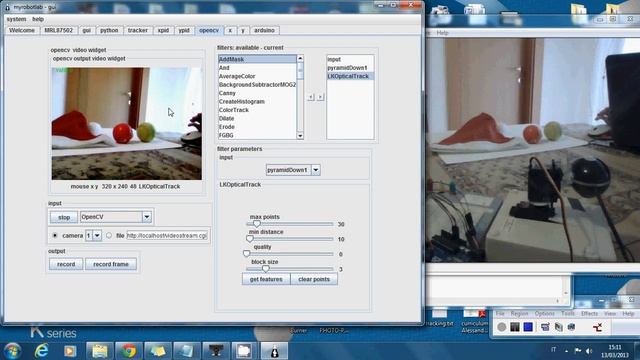The height and width of the screenshot is (360, 640).
Task: Click the record button
Action: tap(66, 264)
